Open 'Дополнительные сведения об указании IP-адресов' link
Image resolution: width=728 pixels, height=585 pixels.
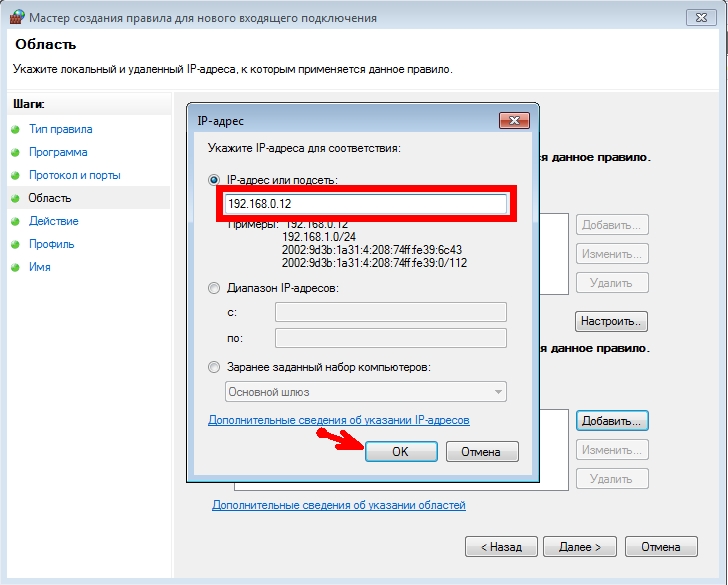point(338,420)
